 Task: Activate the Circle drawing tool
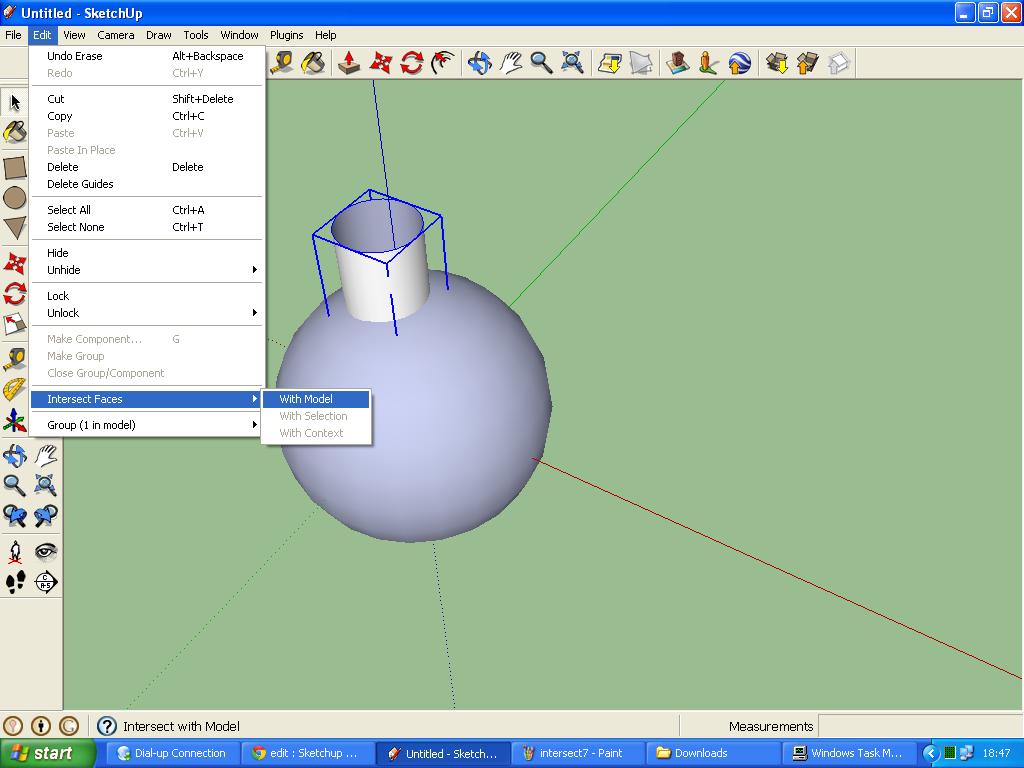15,197
